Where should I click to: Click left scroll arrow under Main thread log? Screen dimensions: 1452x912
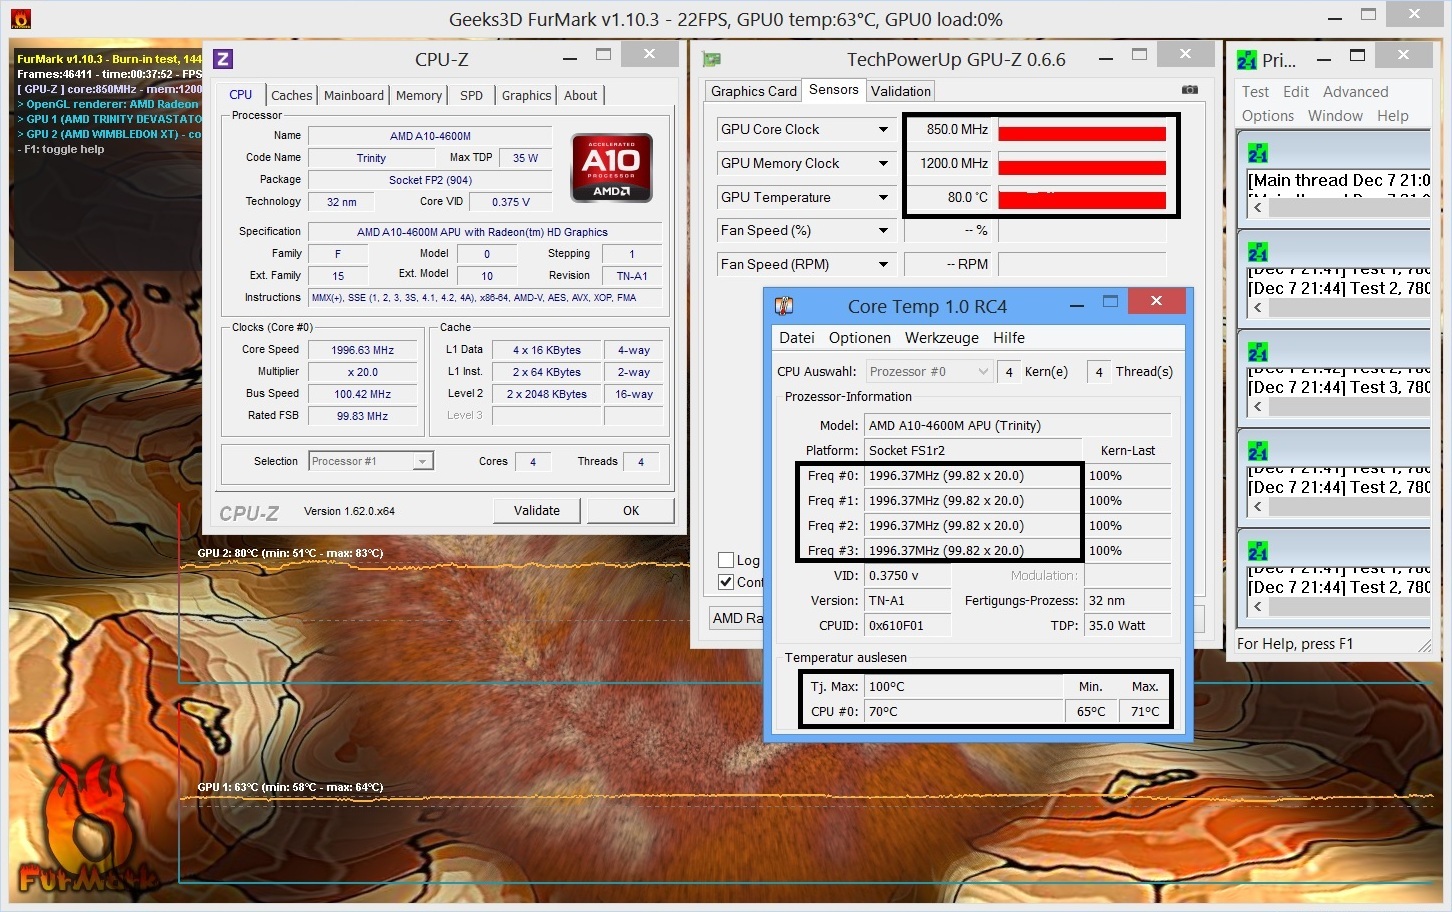click(x=1258, y=208)
